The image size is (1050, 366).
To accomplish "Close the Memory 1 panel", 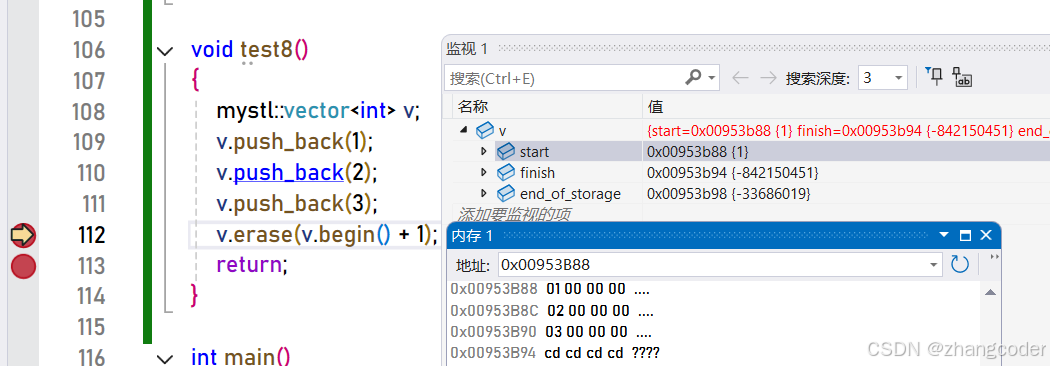I will [x=986, y=236].
